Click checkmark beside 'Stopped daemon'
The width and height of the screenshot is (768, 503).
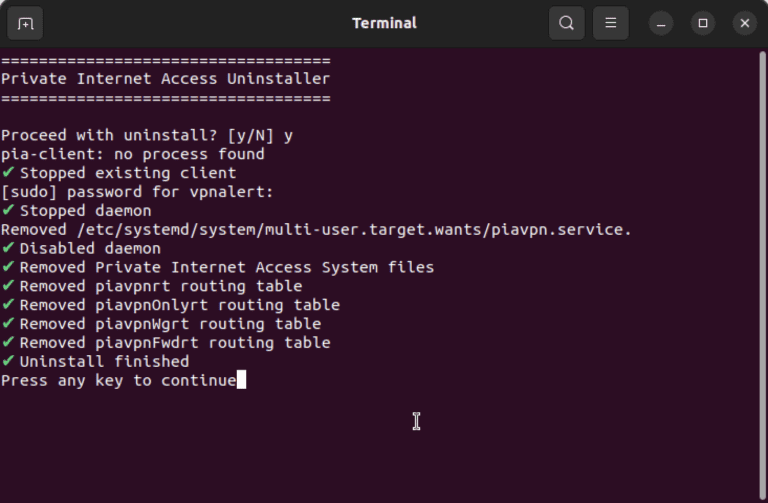tap(8, 211)
